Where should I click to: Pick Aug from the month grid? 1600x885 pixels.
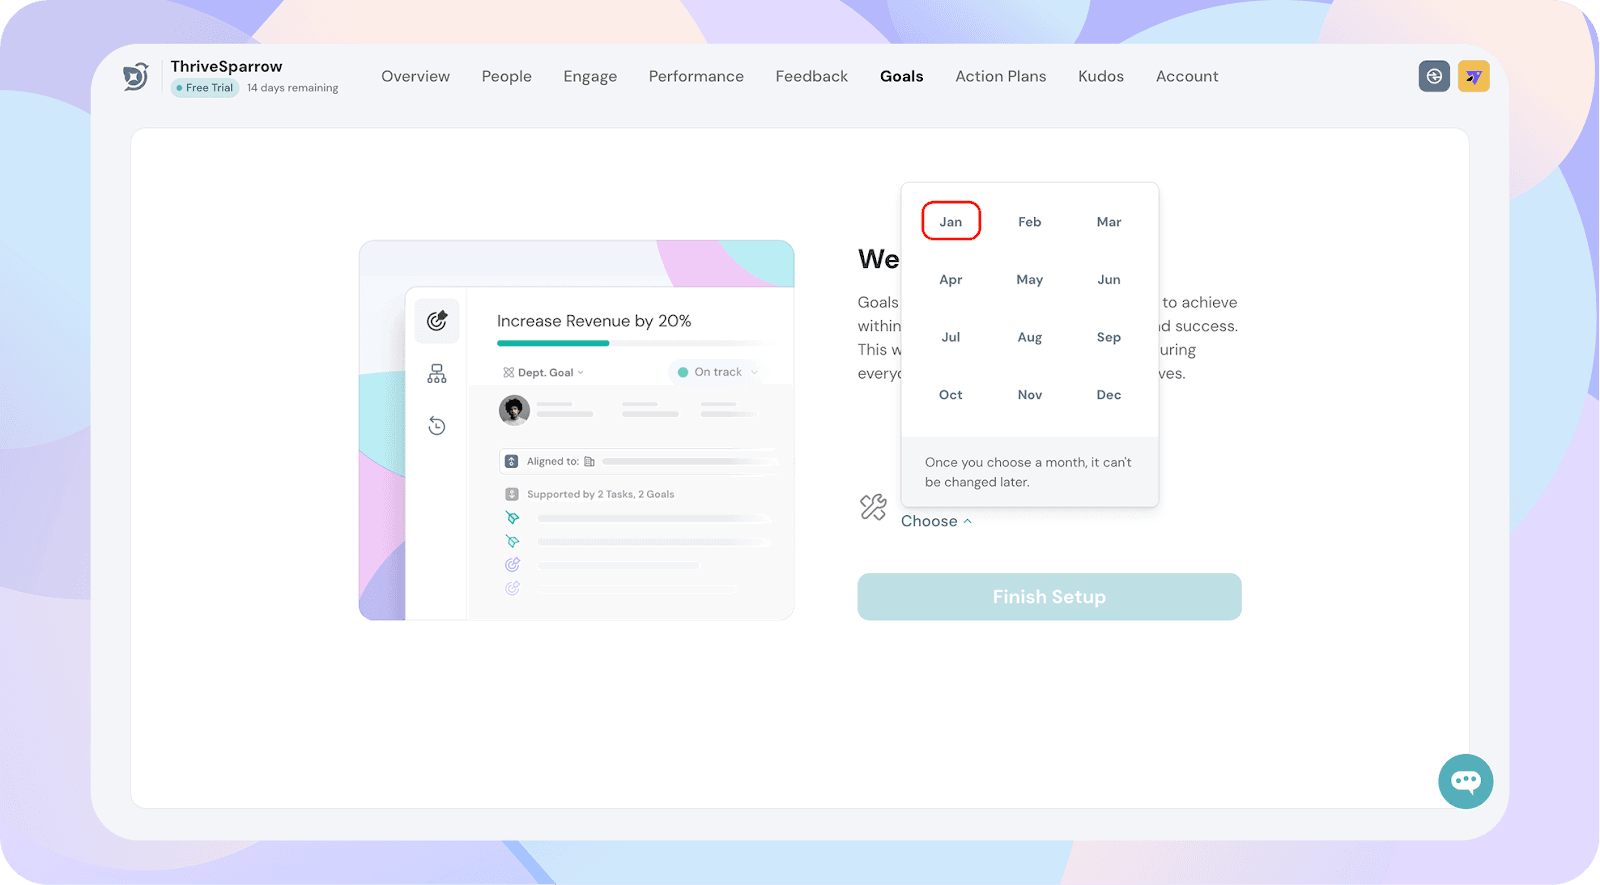point(1029,338)
